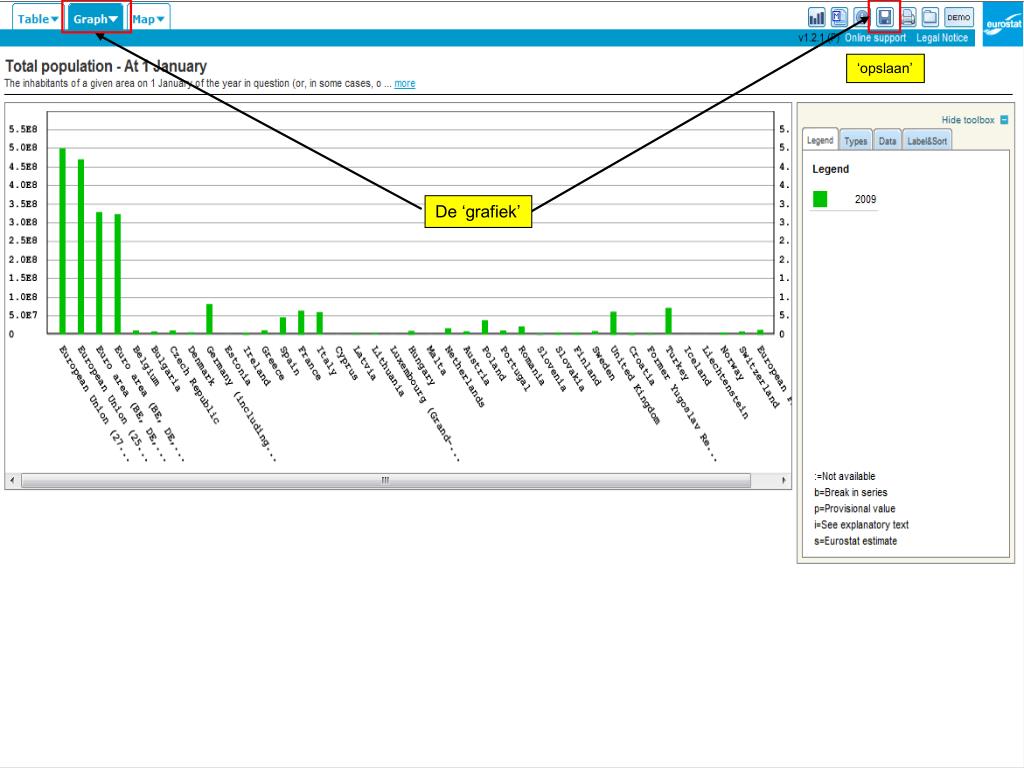
Task: Click the Eurostat logo
Action: coord(1002,24)
